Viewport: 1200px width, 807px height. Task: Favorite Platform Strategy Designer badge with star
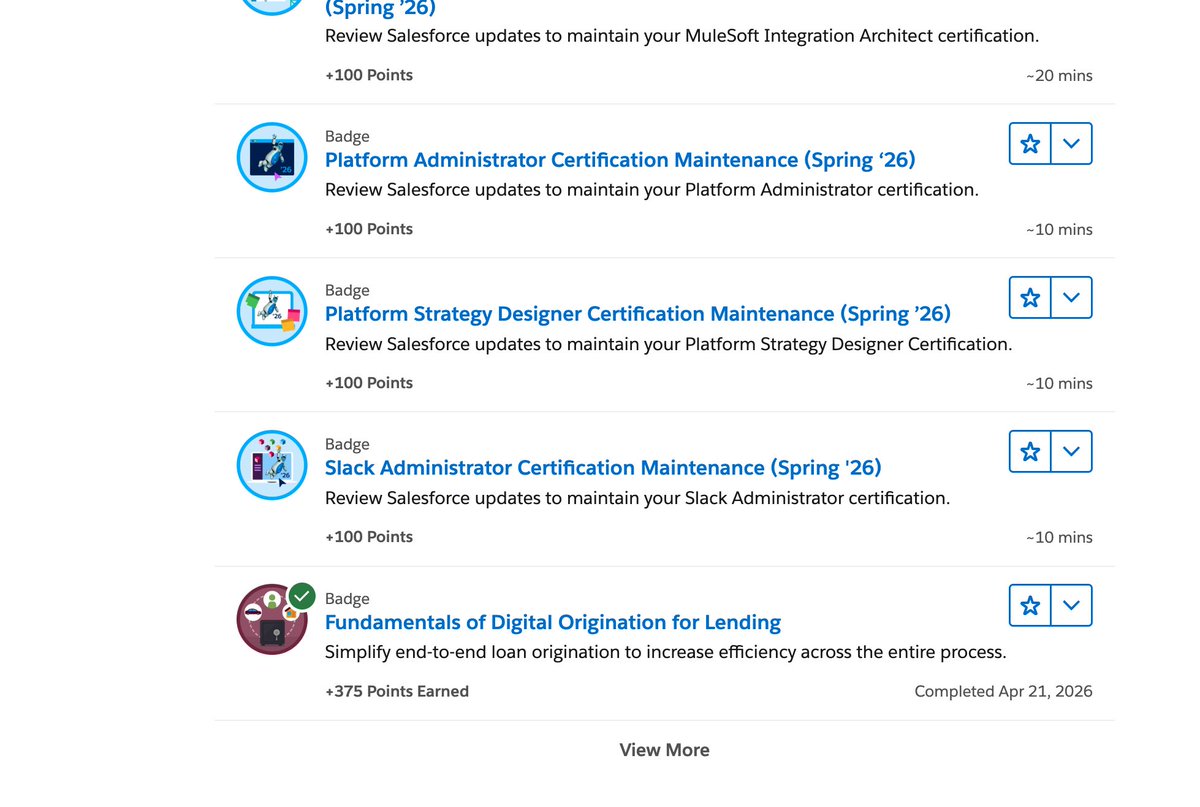coord(1030,298)
